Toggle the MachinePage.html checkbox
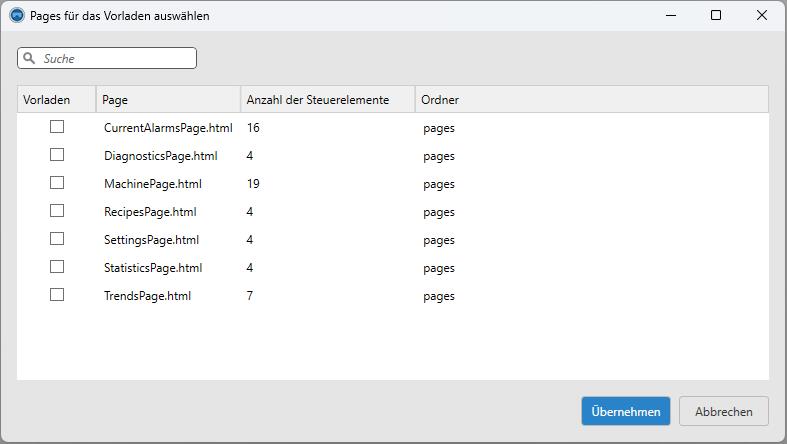 point(57,183)
